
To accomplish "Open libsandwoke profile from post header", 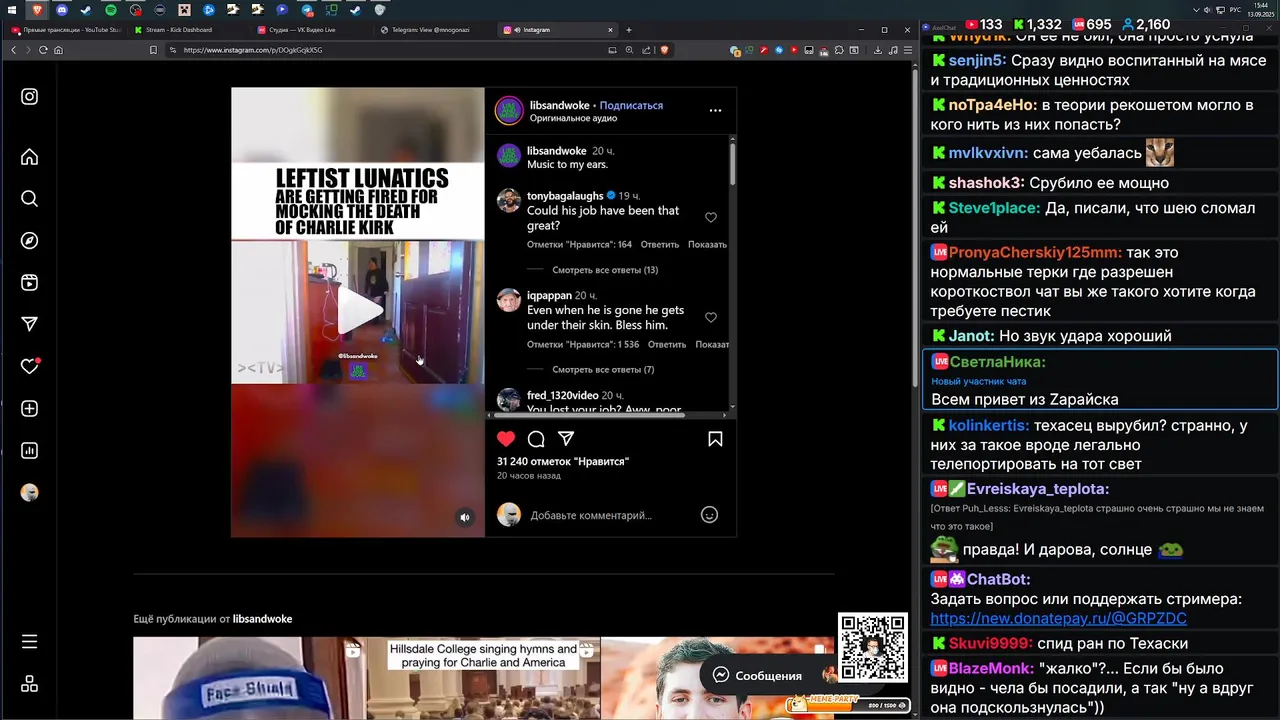I will pos(559,105).
